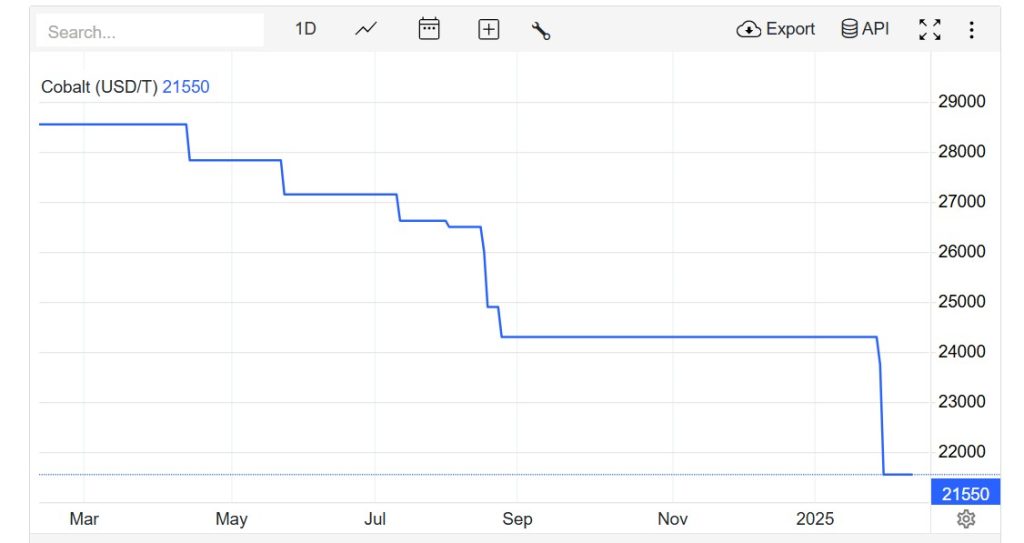The height and width of the screenshot is (543, 1024).
Task: Click the API text label
Action: 875,29
